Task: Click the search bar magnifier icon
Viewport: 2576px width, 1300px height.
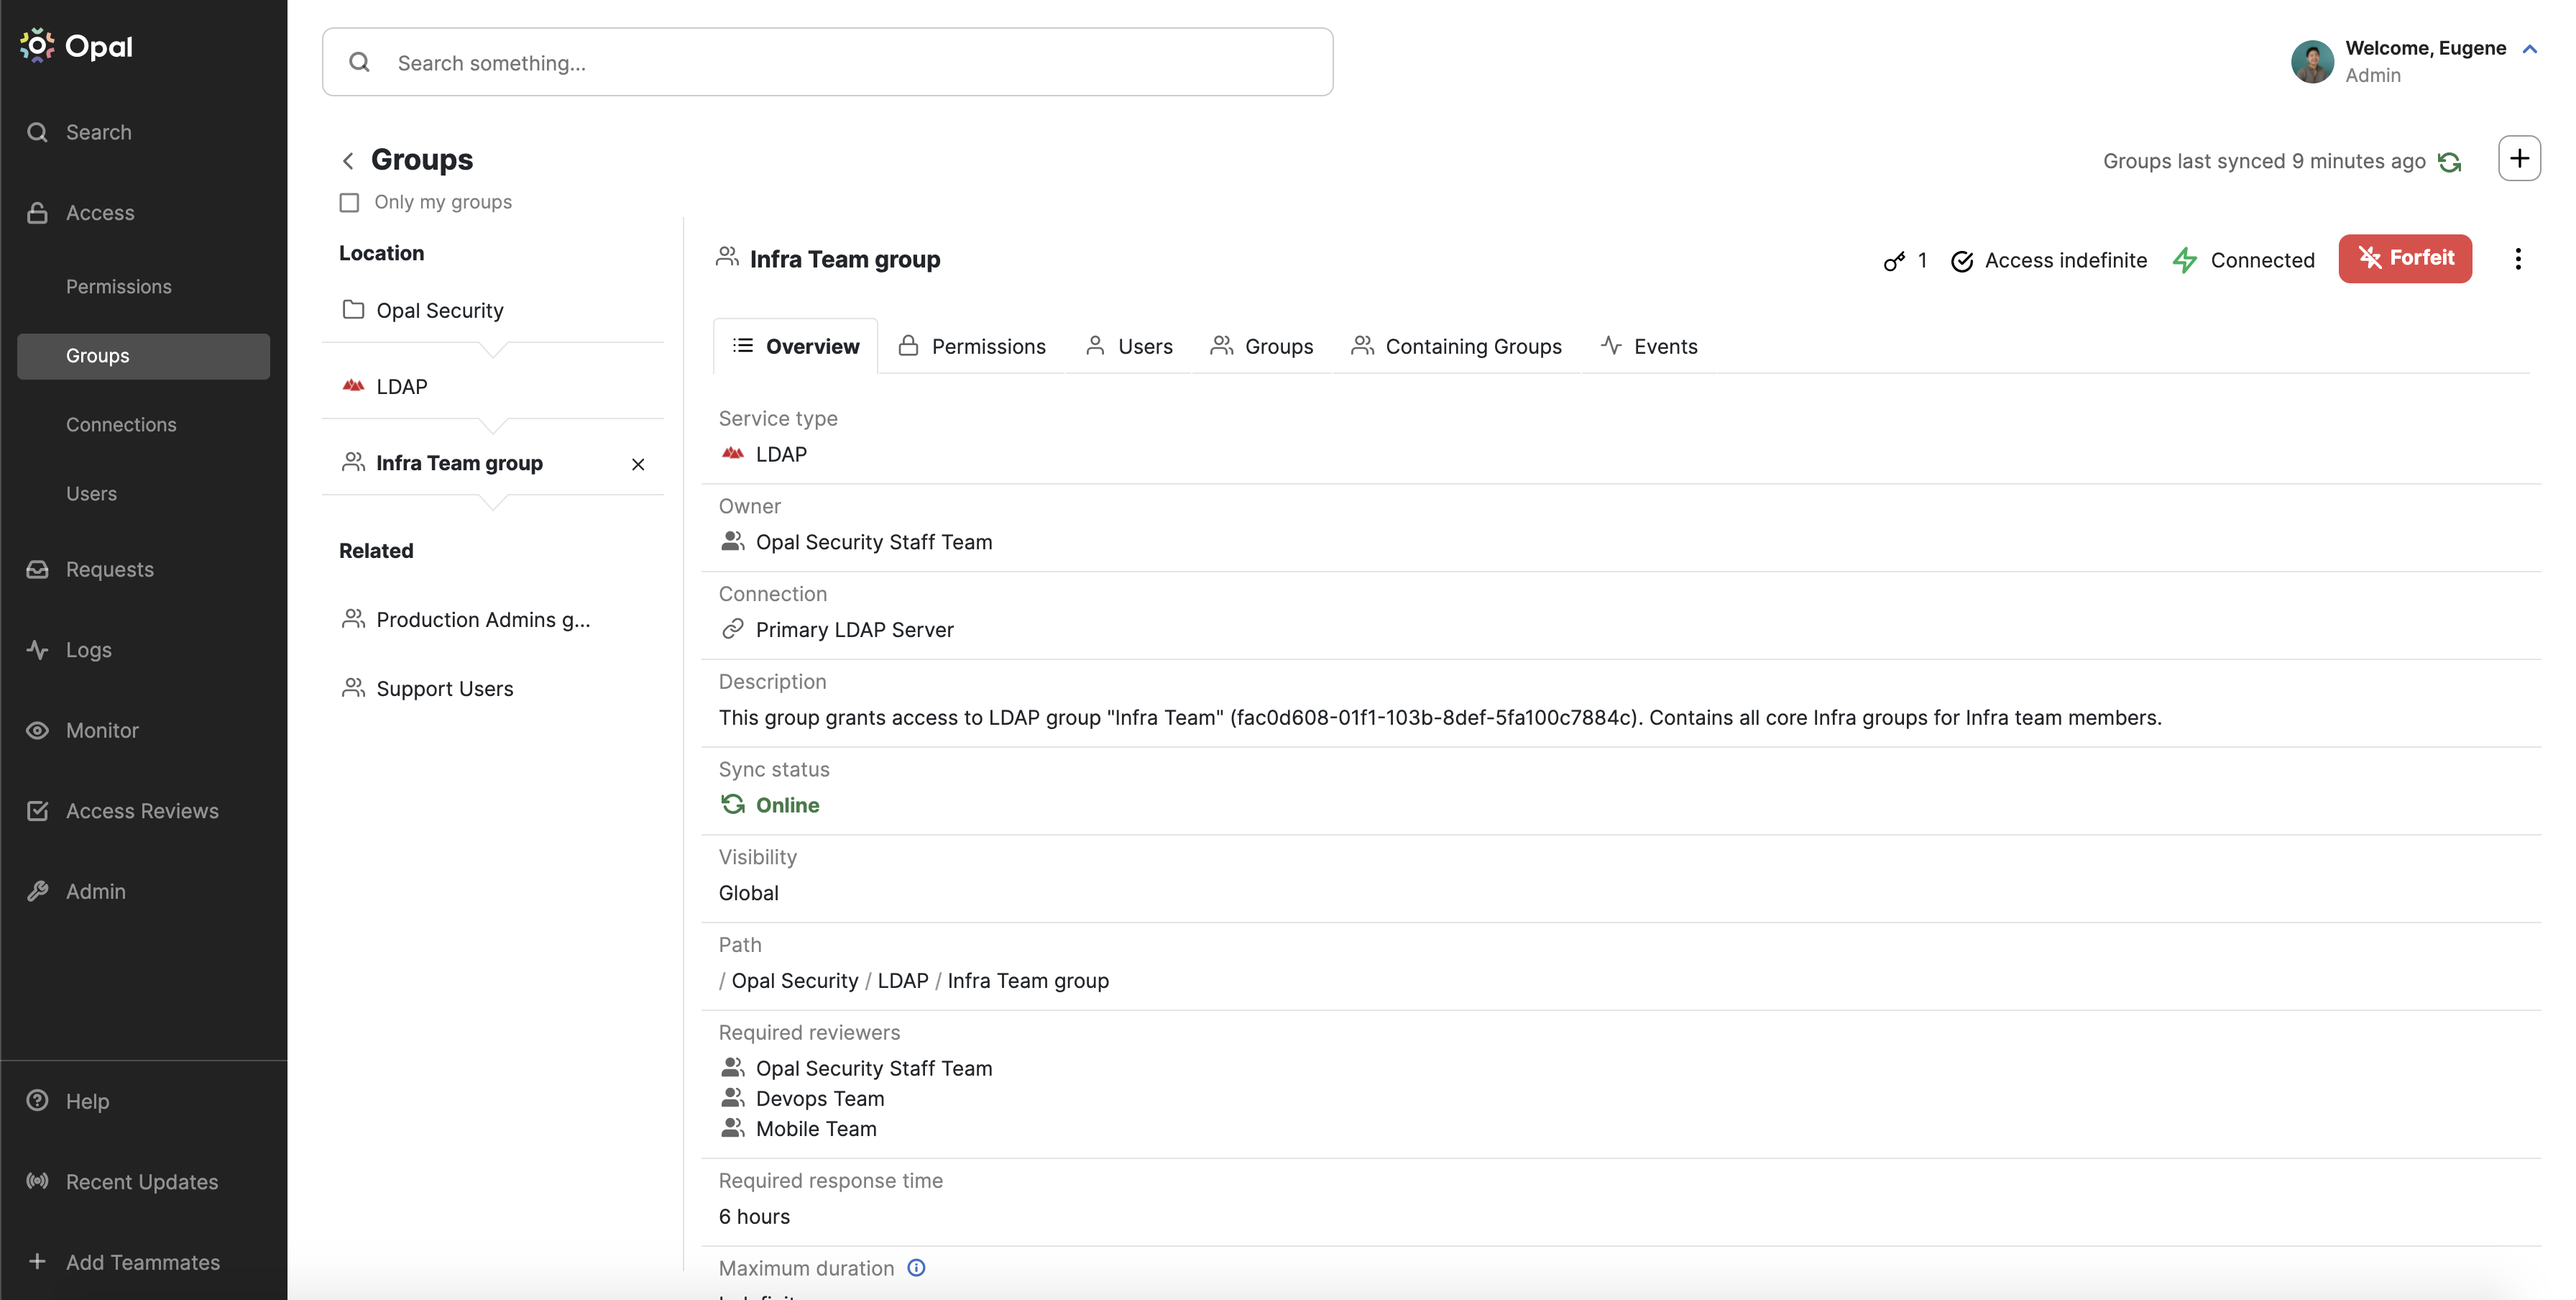Action: coord(359,62)
